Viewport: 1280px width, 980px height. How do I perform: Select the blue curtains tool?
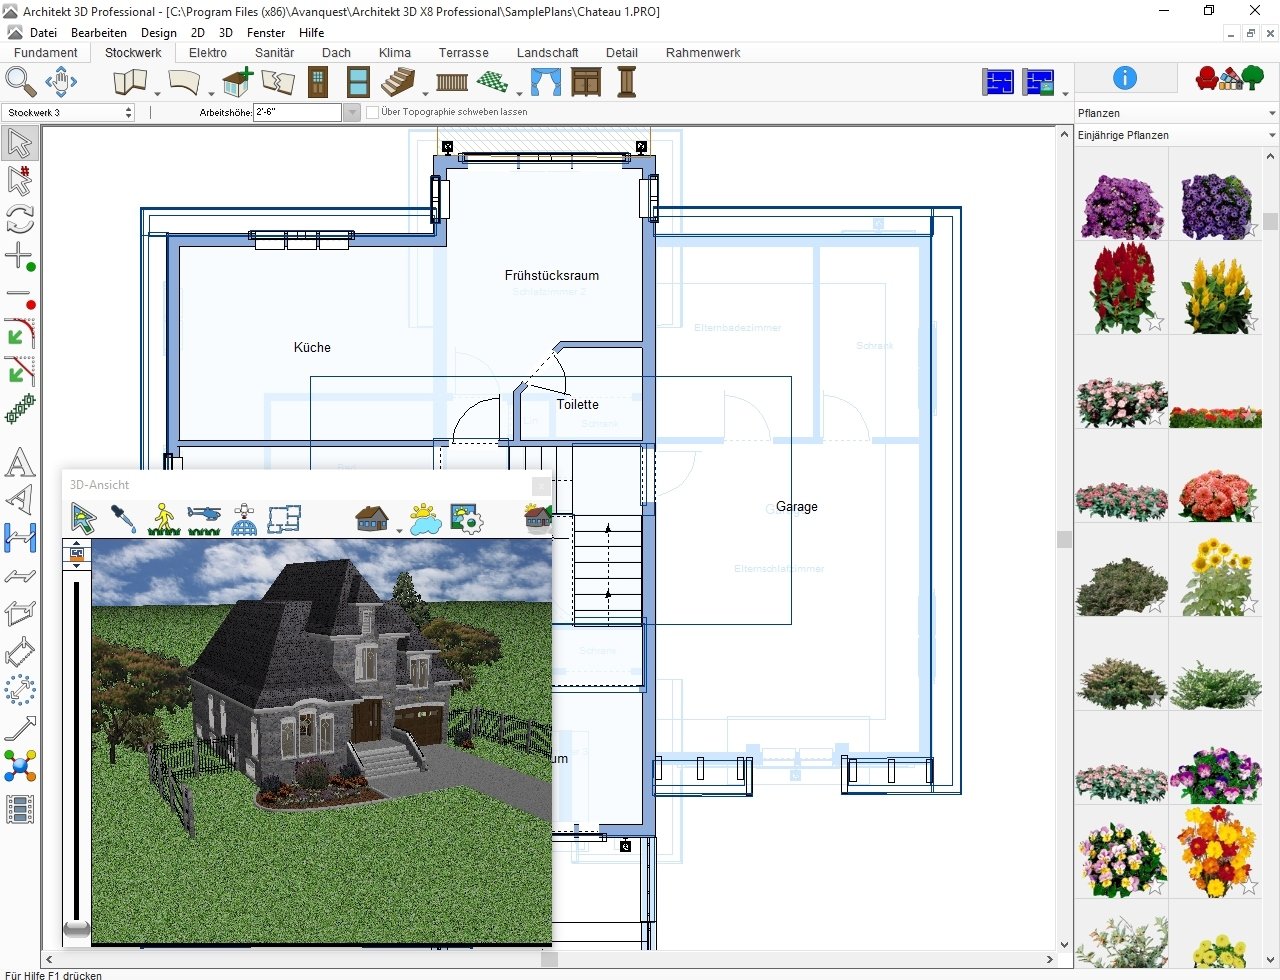point(545,82)
